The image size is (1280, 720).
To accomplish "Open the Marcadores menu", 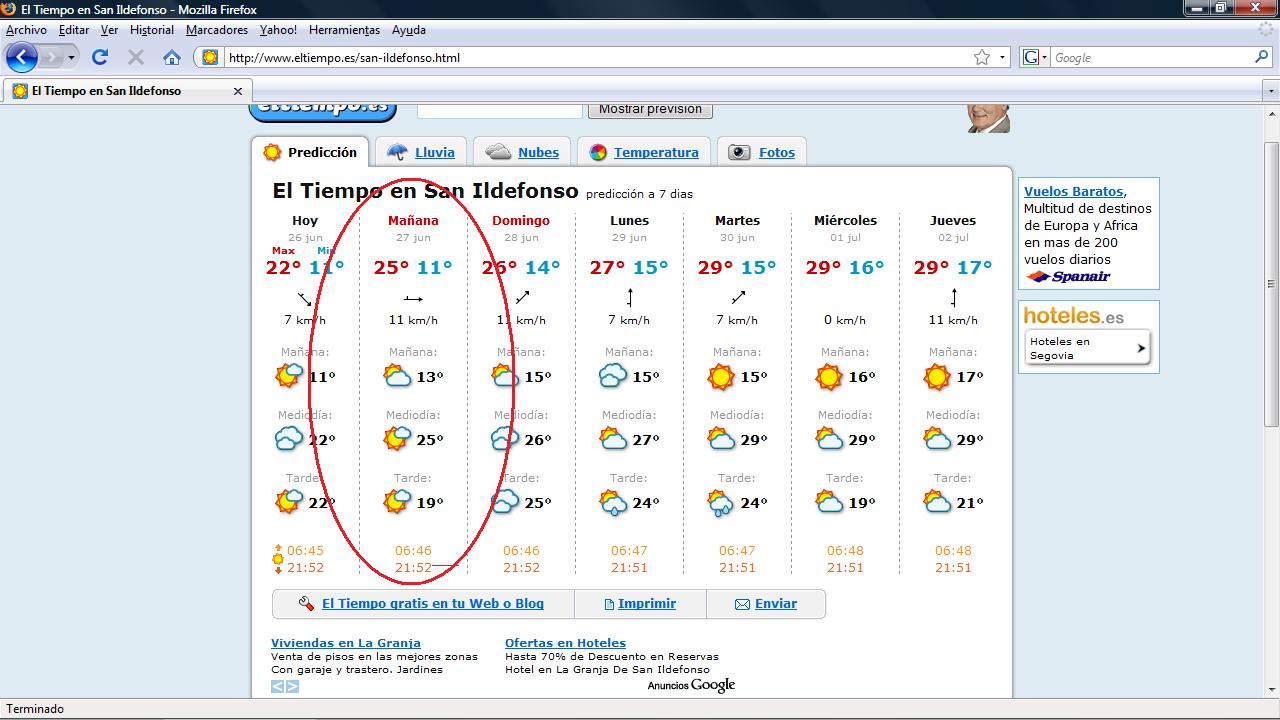I will (217, 30).
